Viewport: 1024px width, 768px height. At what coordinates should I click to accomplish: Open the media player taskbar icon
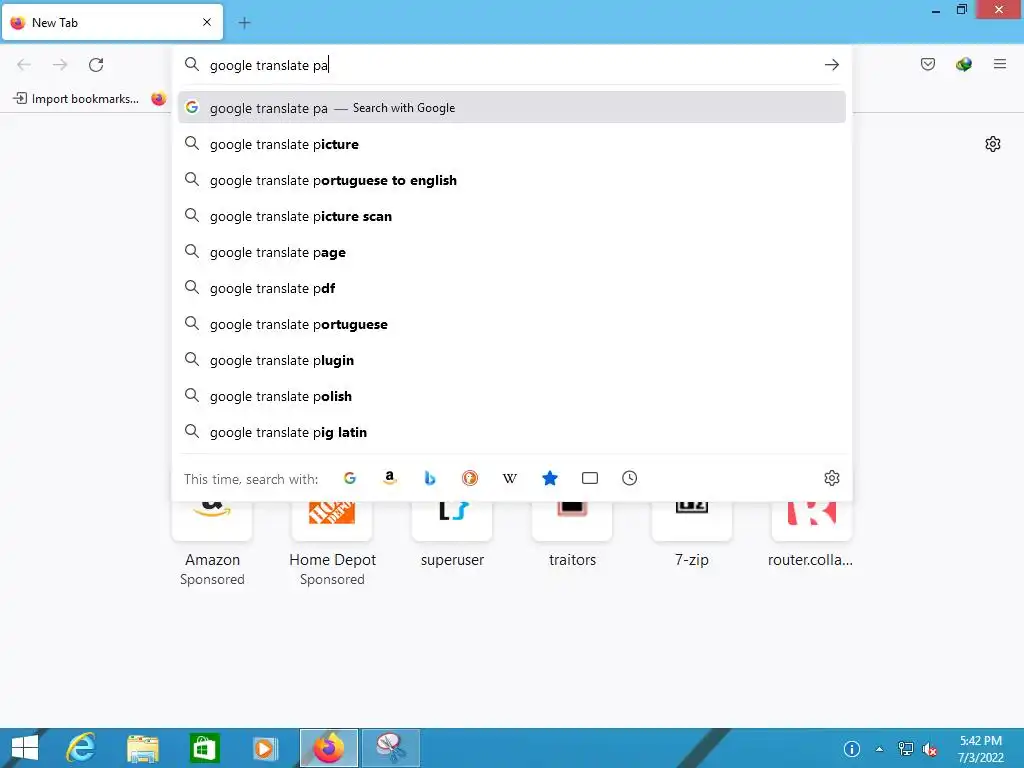pos(264,748)
